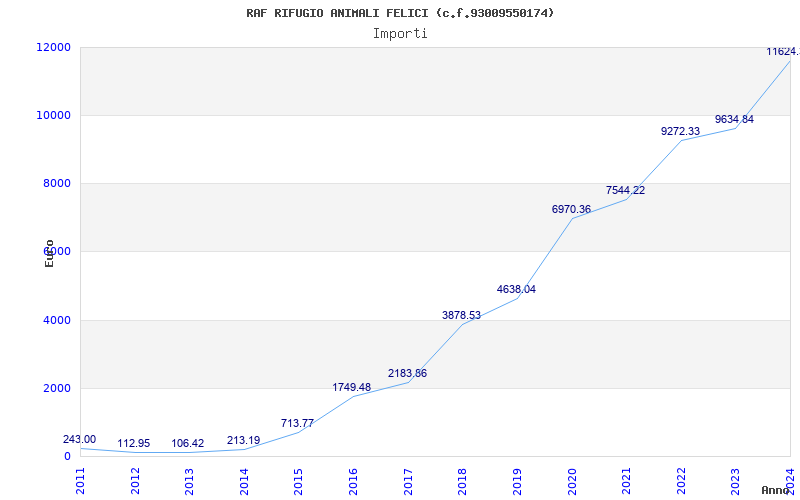Click the 2183.86 data label

tap(407, 373)
